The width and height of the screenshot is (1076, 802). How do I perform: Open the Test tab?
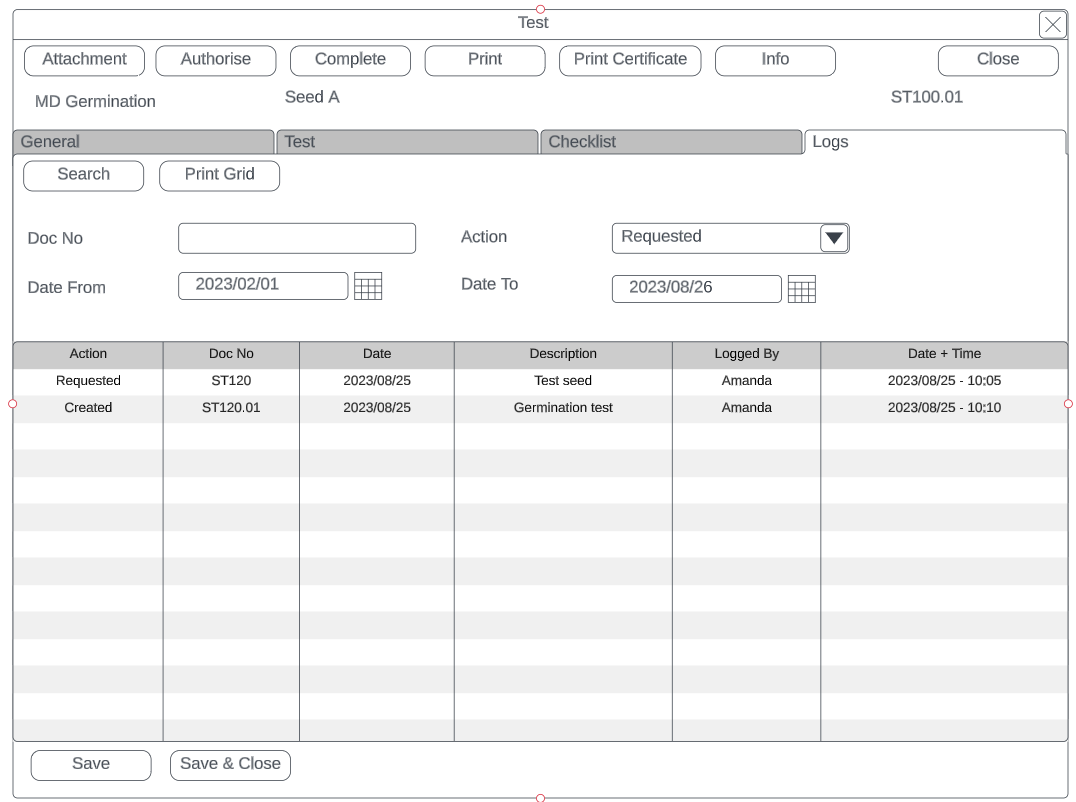click(406, 142)
